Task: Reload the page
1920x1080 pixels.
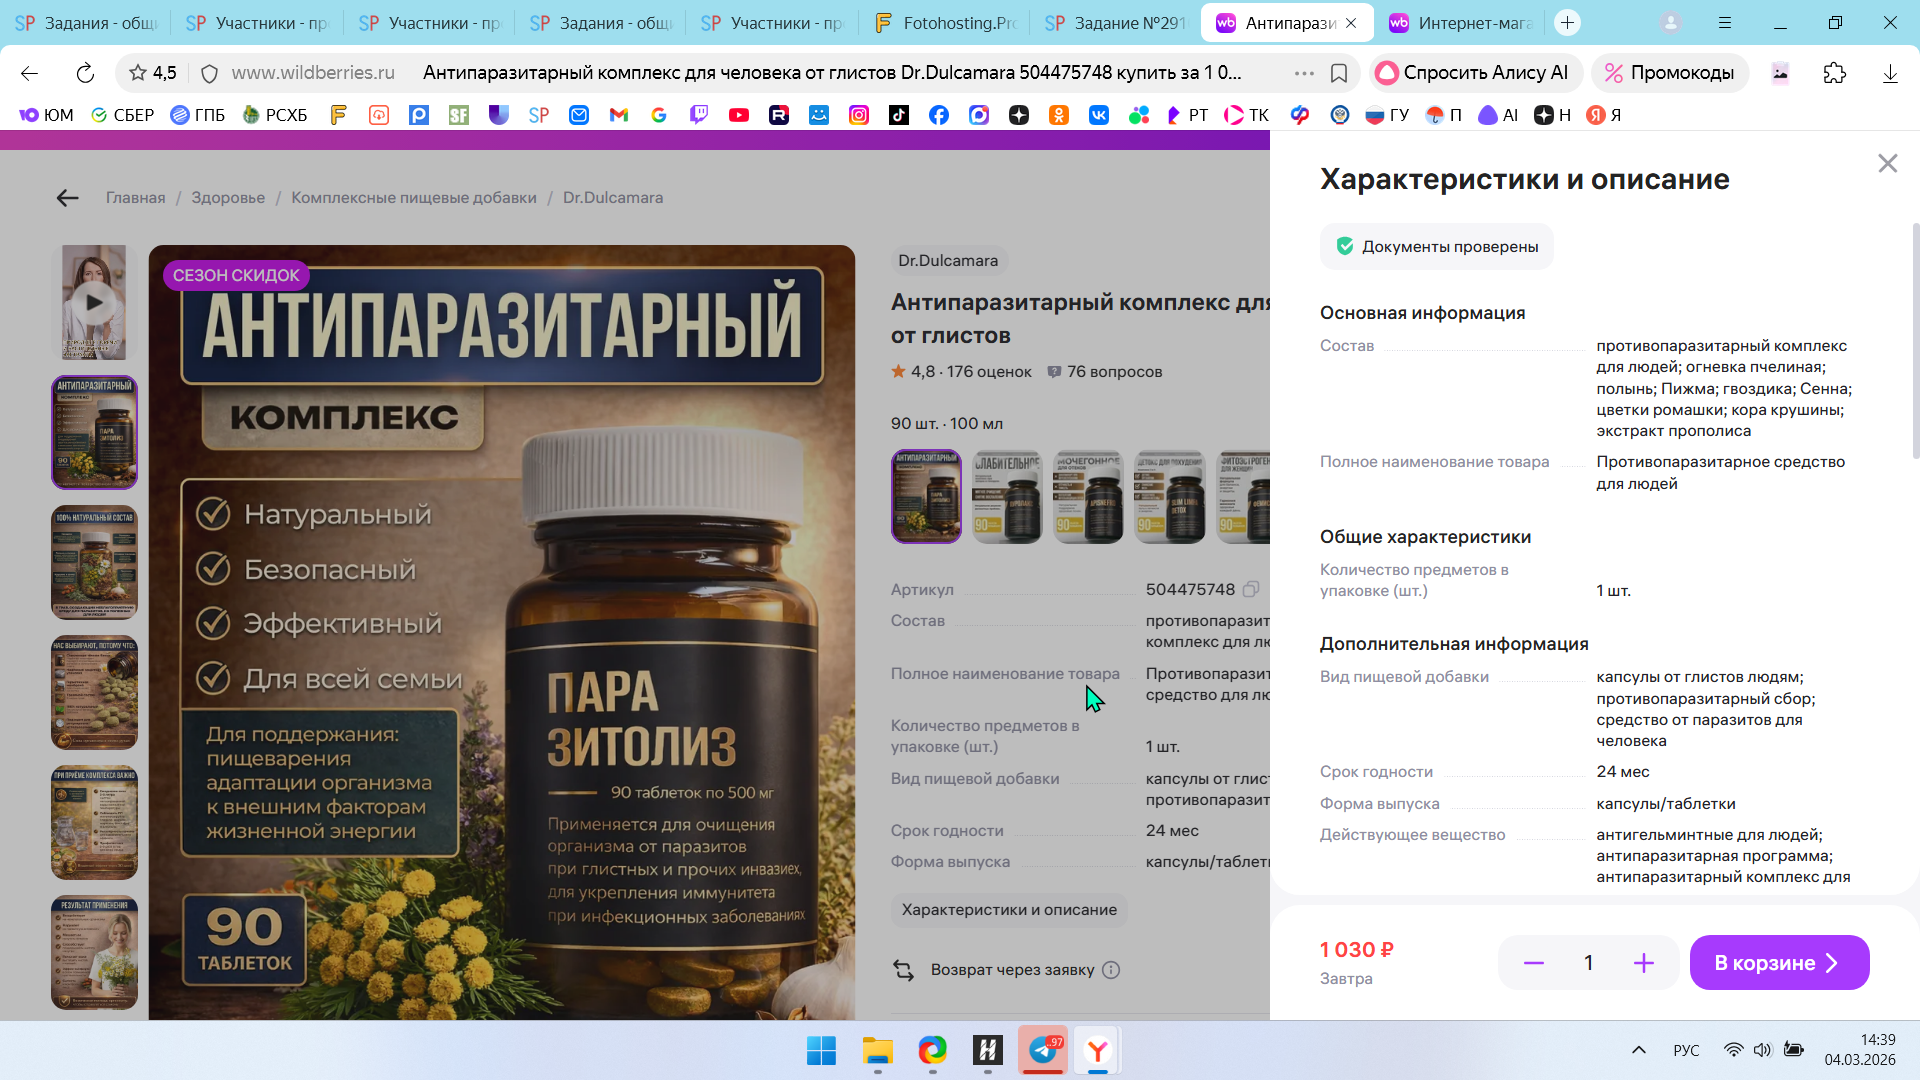Action: click(85, 73)
